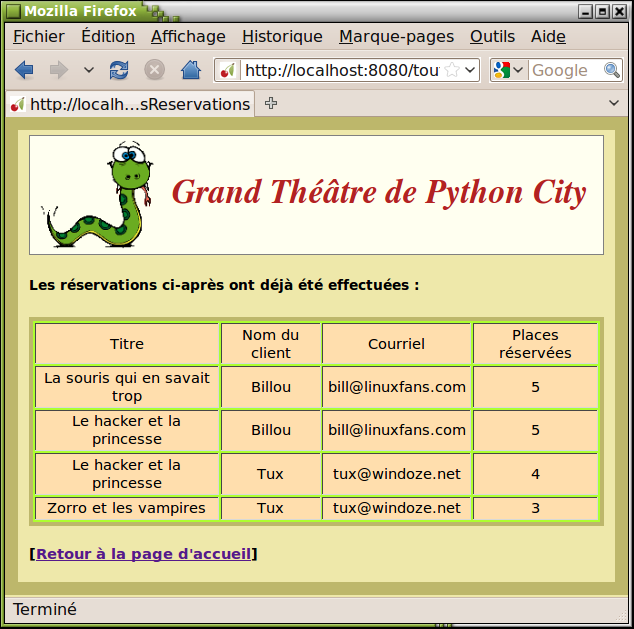
Task: Click the Back navigation arrow
Action: click(x=25, y=70)
